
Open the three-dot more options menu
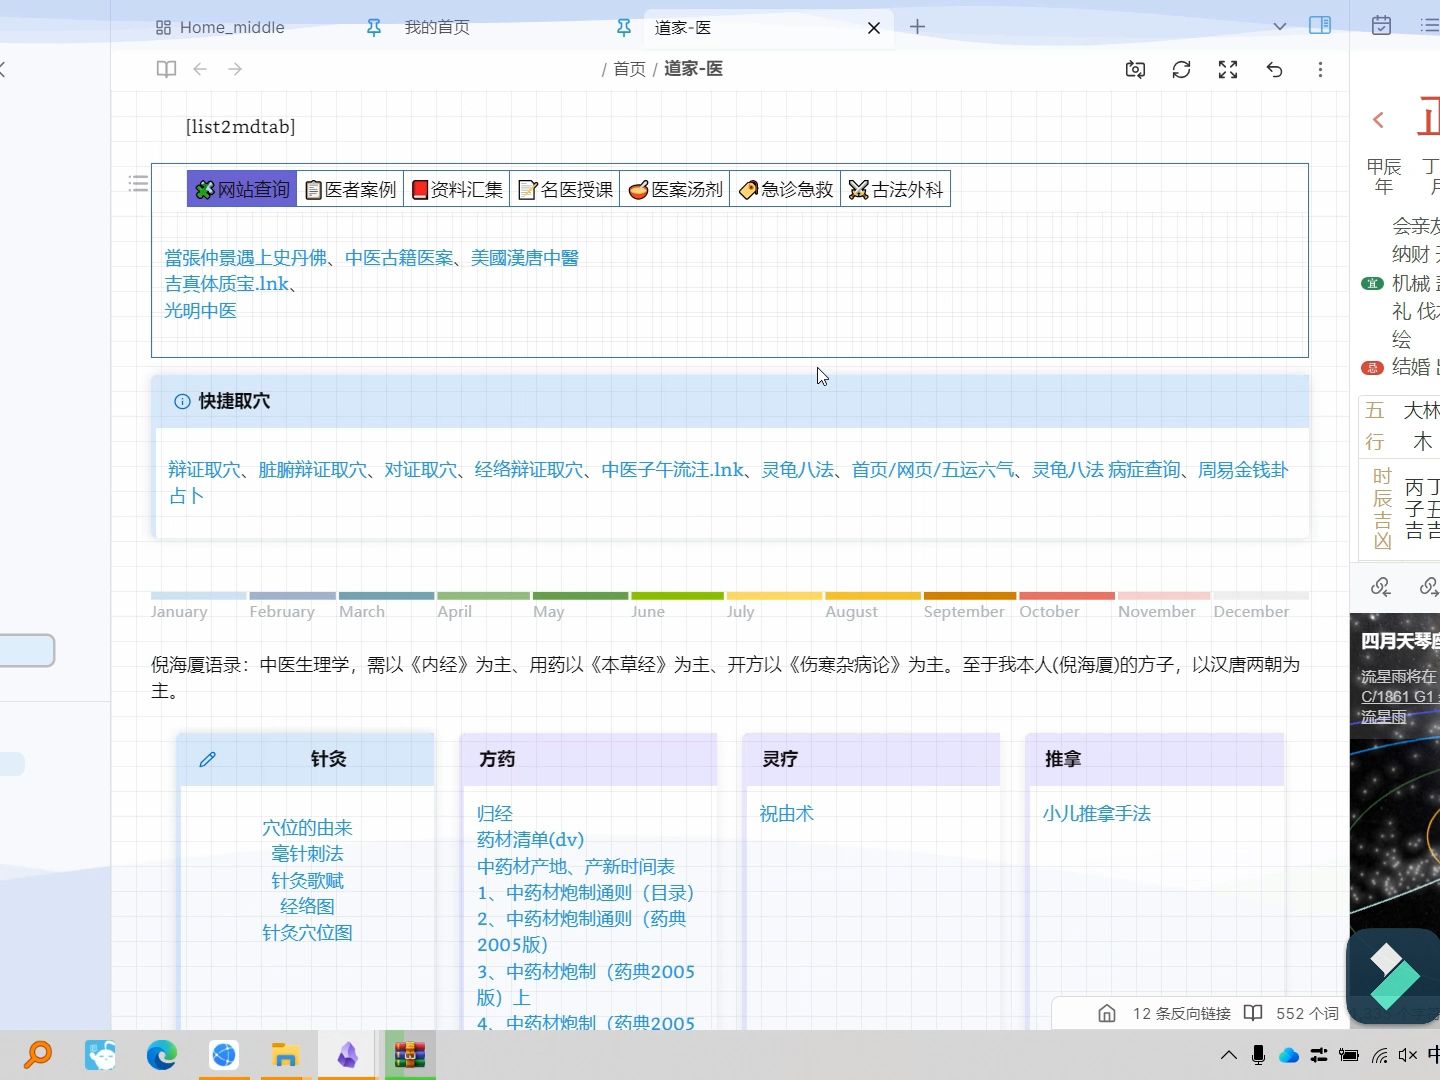[1320, 69]
